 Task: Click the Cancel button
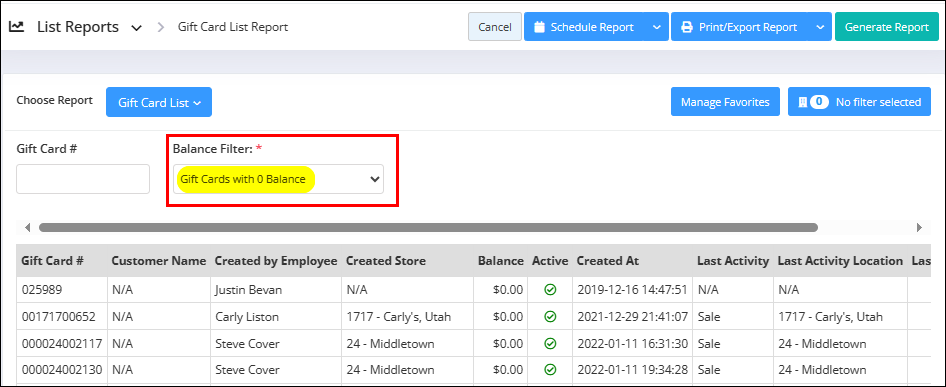(x=495, y=27)
